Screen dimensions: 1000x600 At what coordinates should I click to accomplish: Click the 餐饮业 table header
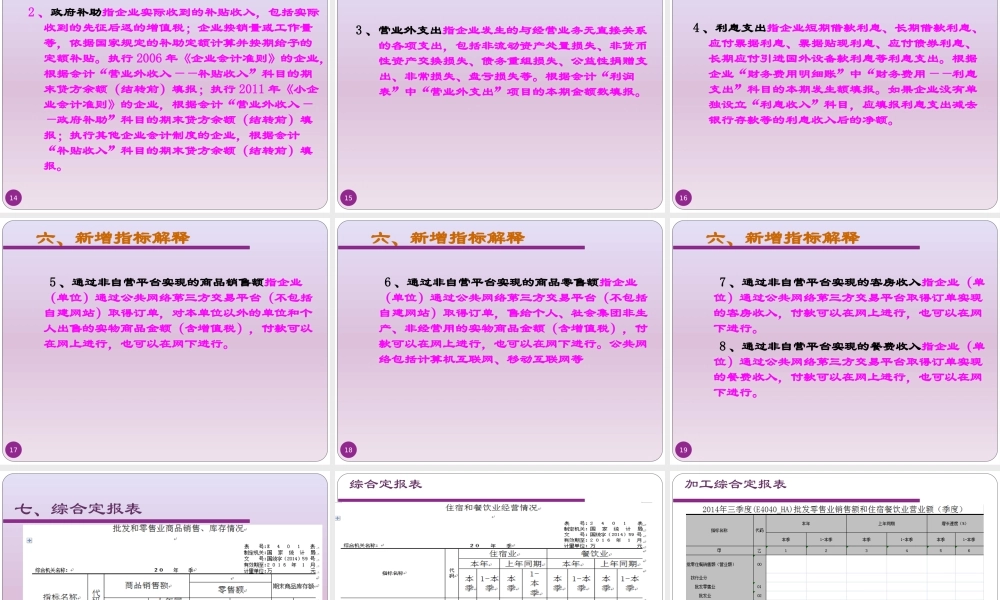(596, 553)
